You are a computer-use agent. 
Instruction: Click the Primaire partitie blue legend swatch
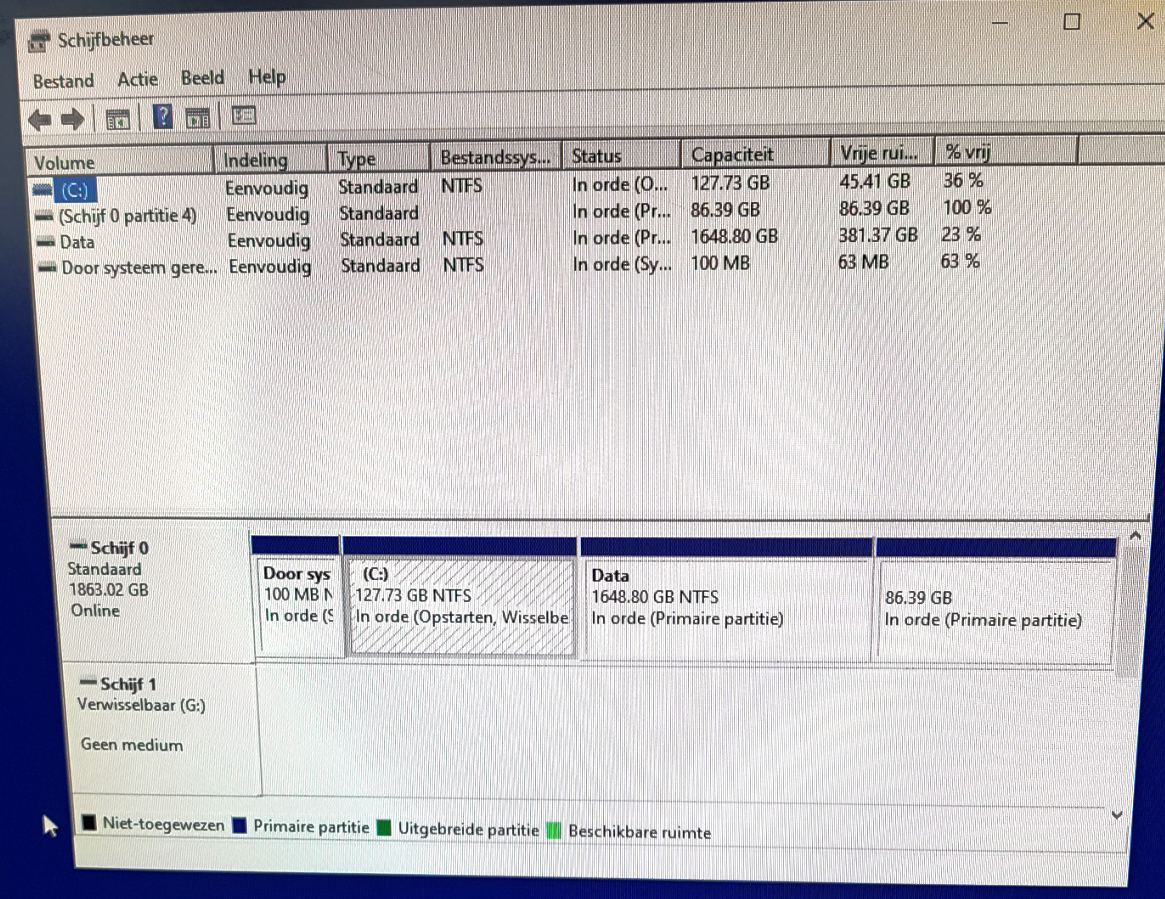(239, 825)
